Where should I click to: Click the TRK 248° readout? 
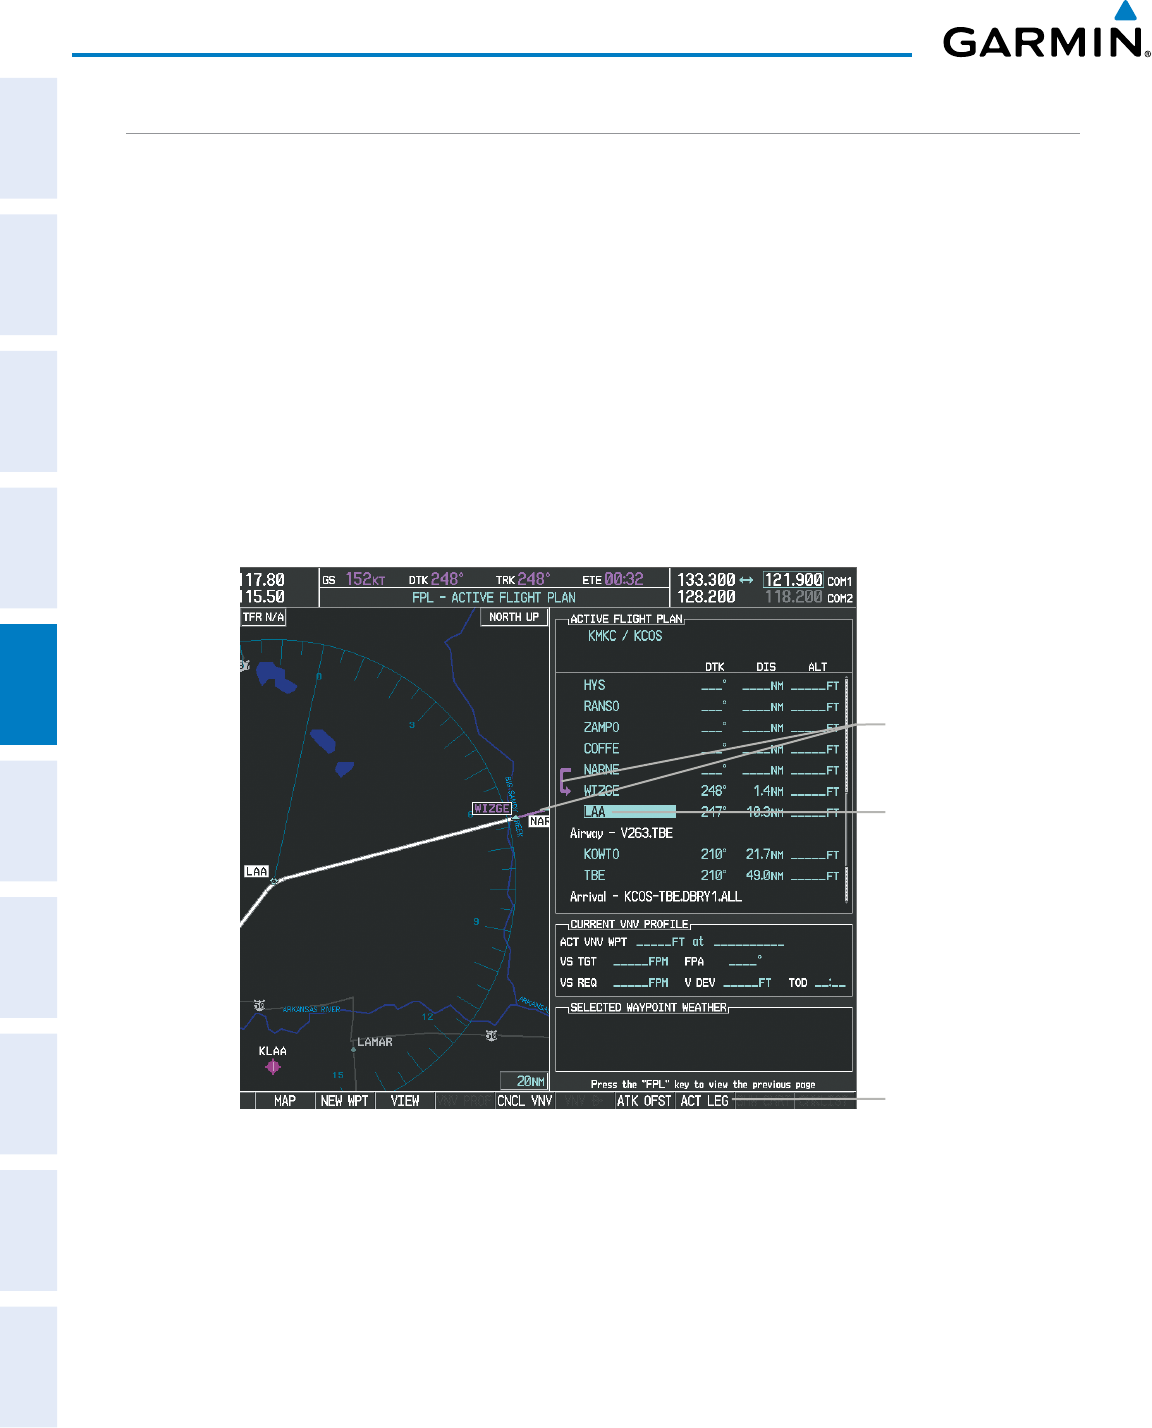[523, 580]
